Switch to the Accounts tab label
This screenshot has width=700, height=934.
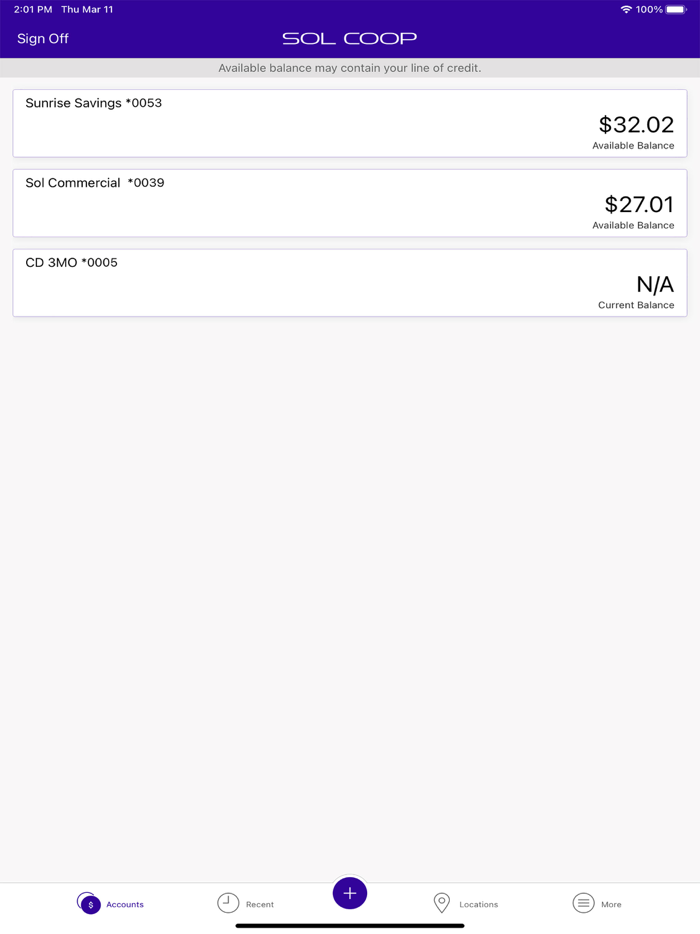[125, 904]
